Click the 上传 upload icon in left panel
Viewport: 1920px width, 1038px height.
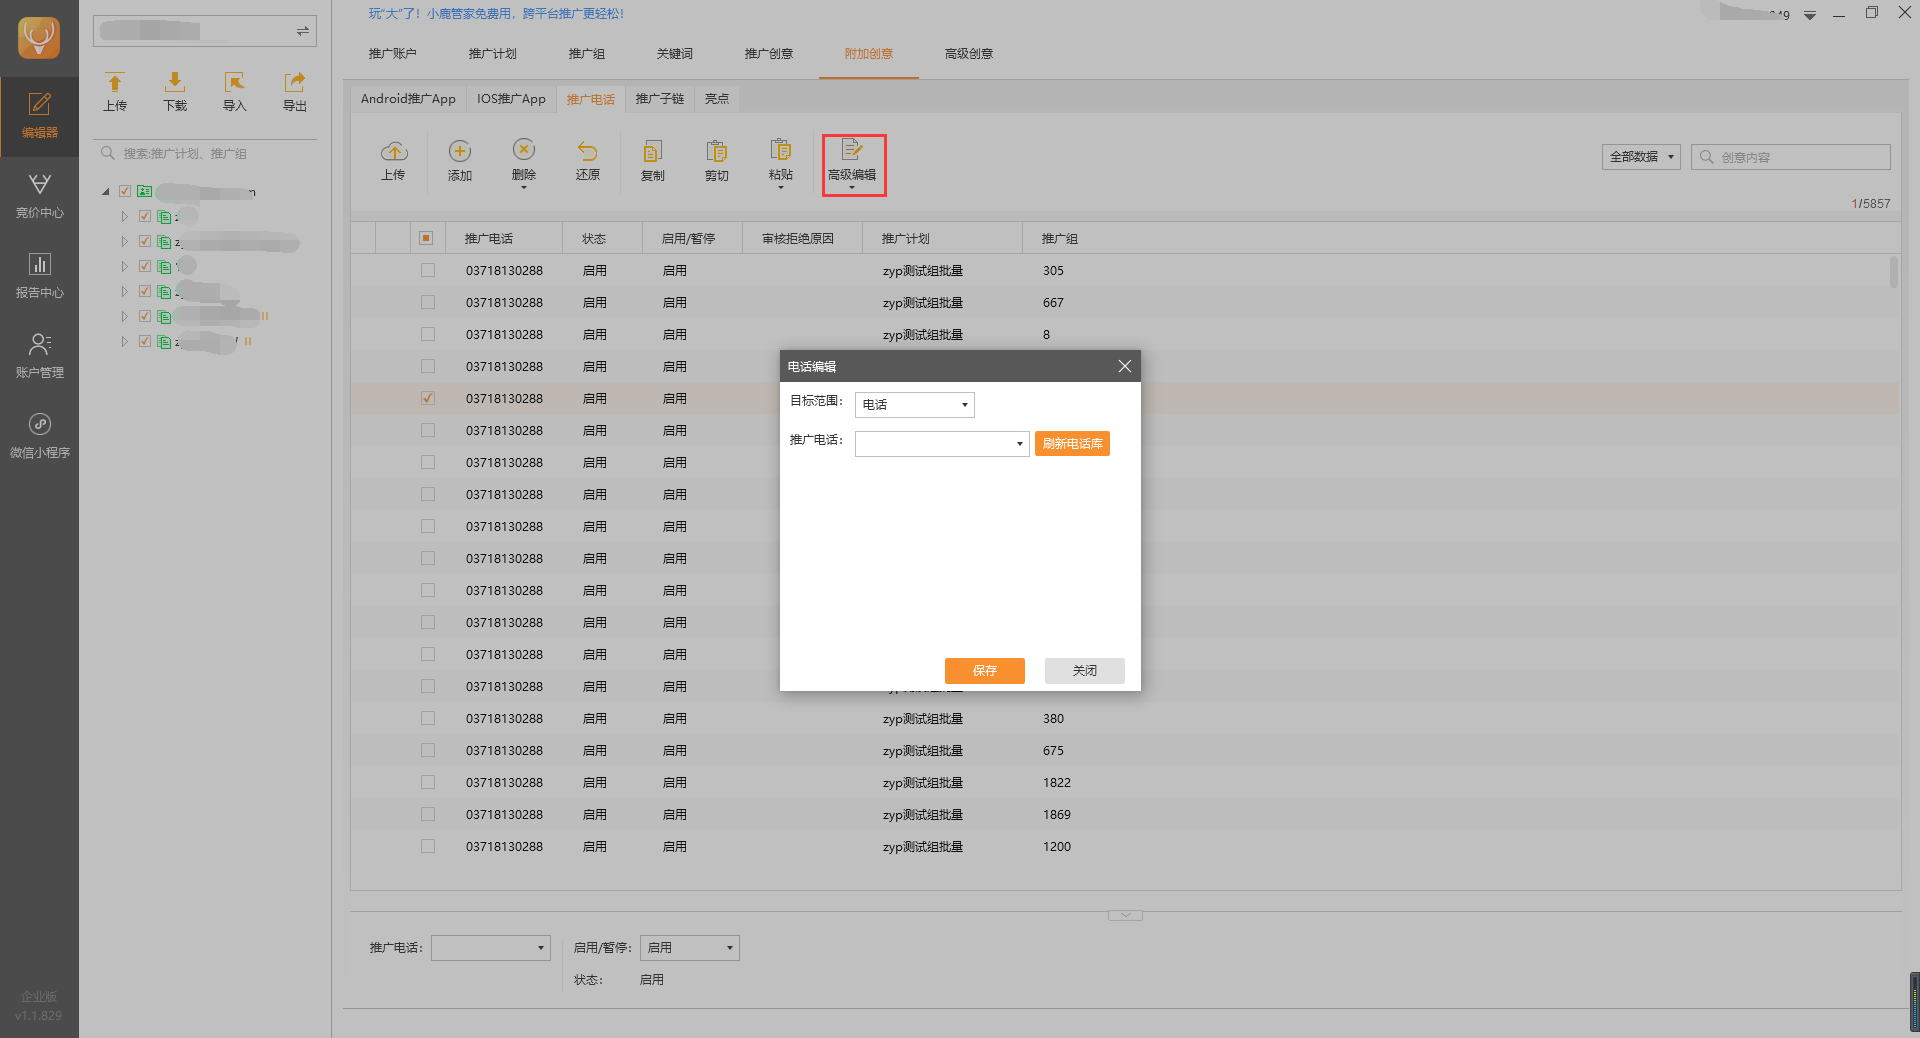tap(115, 91)
